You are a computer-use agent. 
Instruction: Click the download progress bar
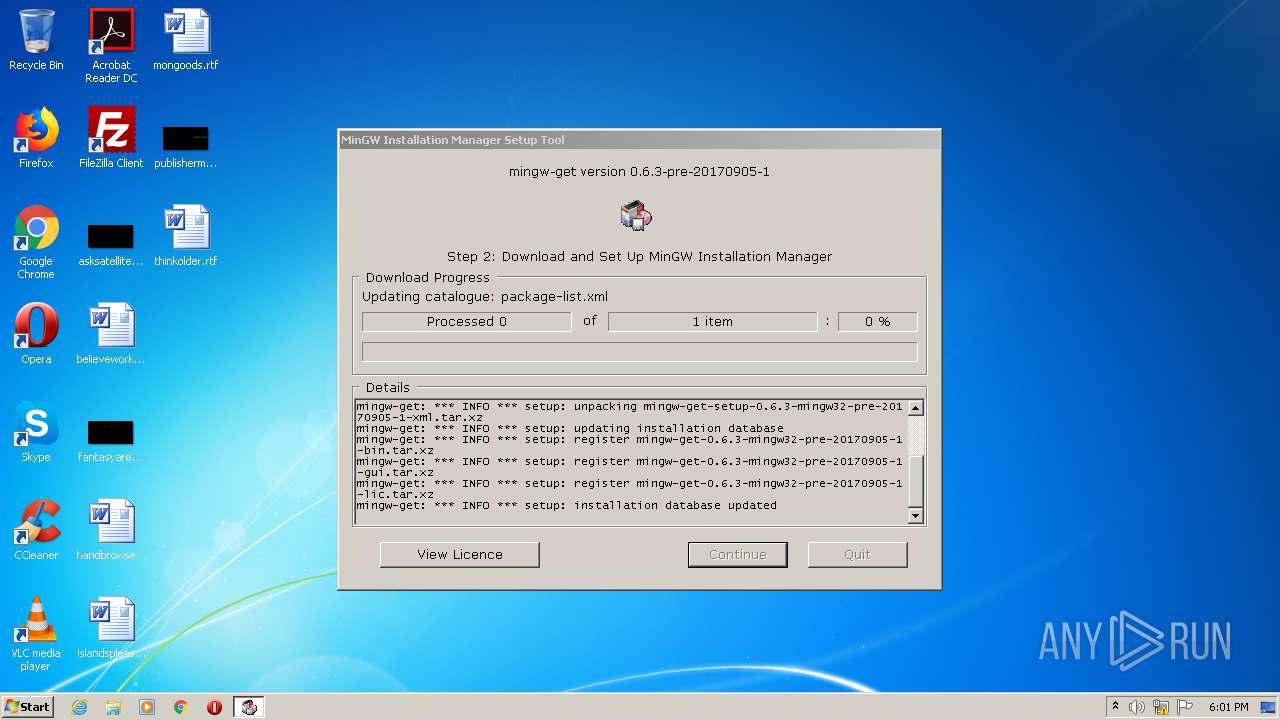click(640, 351)
